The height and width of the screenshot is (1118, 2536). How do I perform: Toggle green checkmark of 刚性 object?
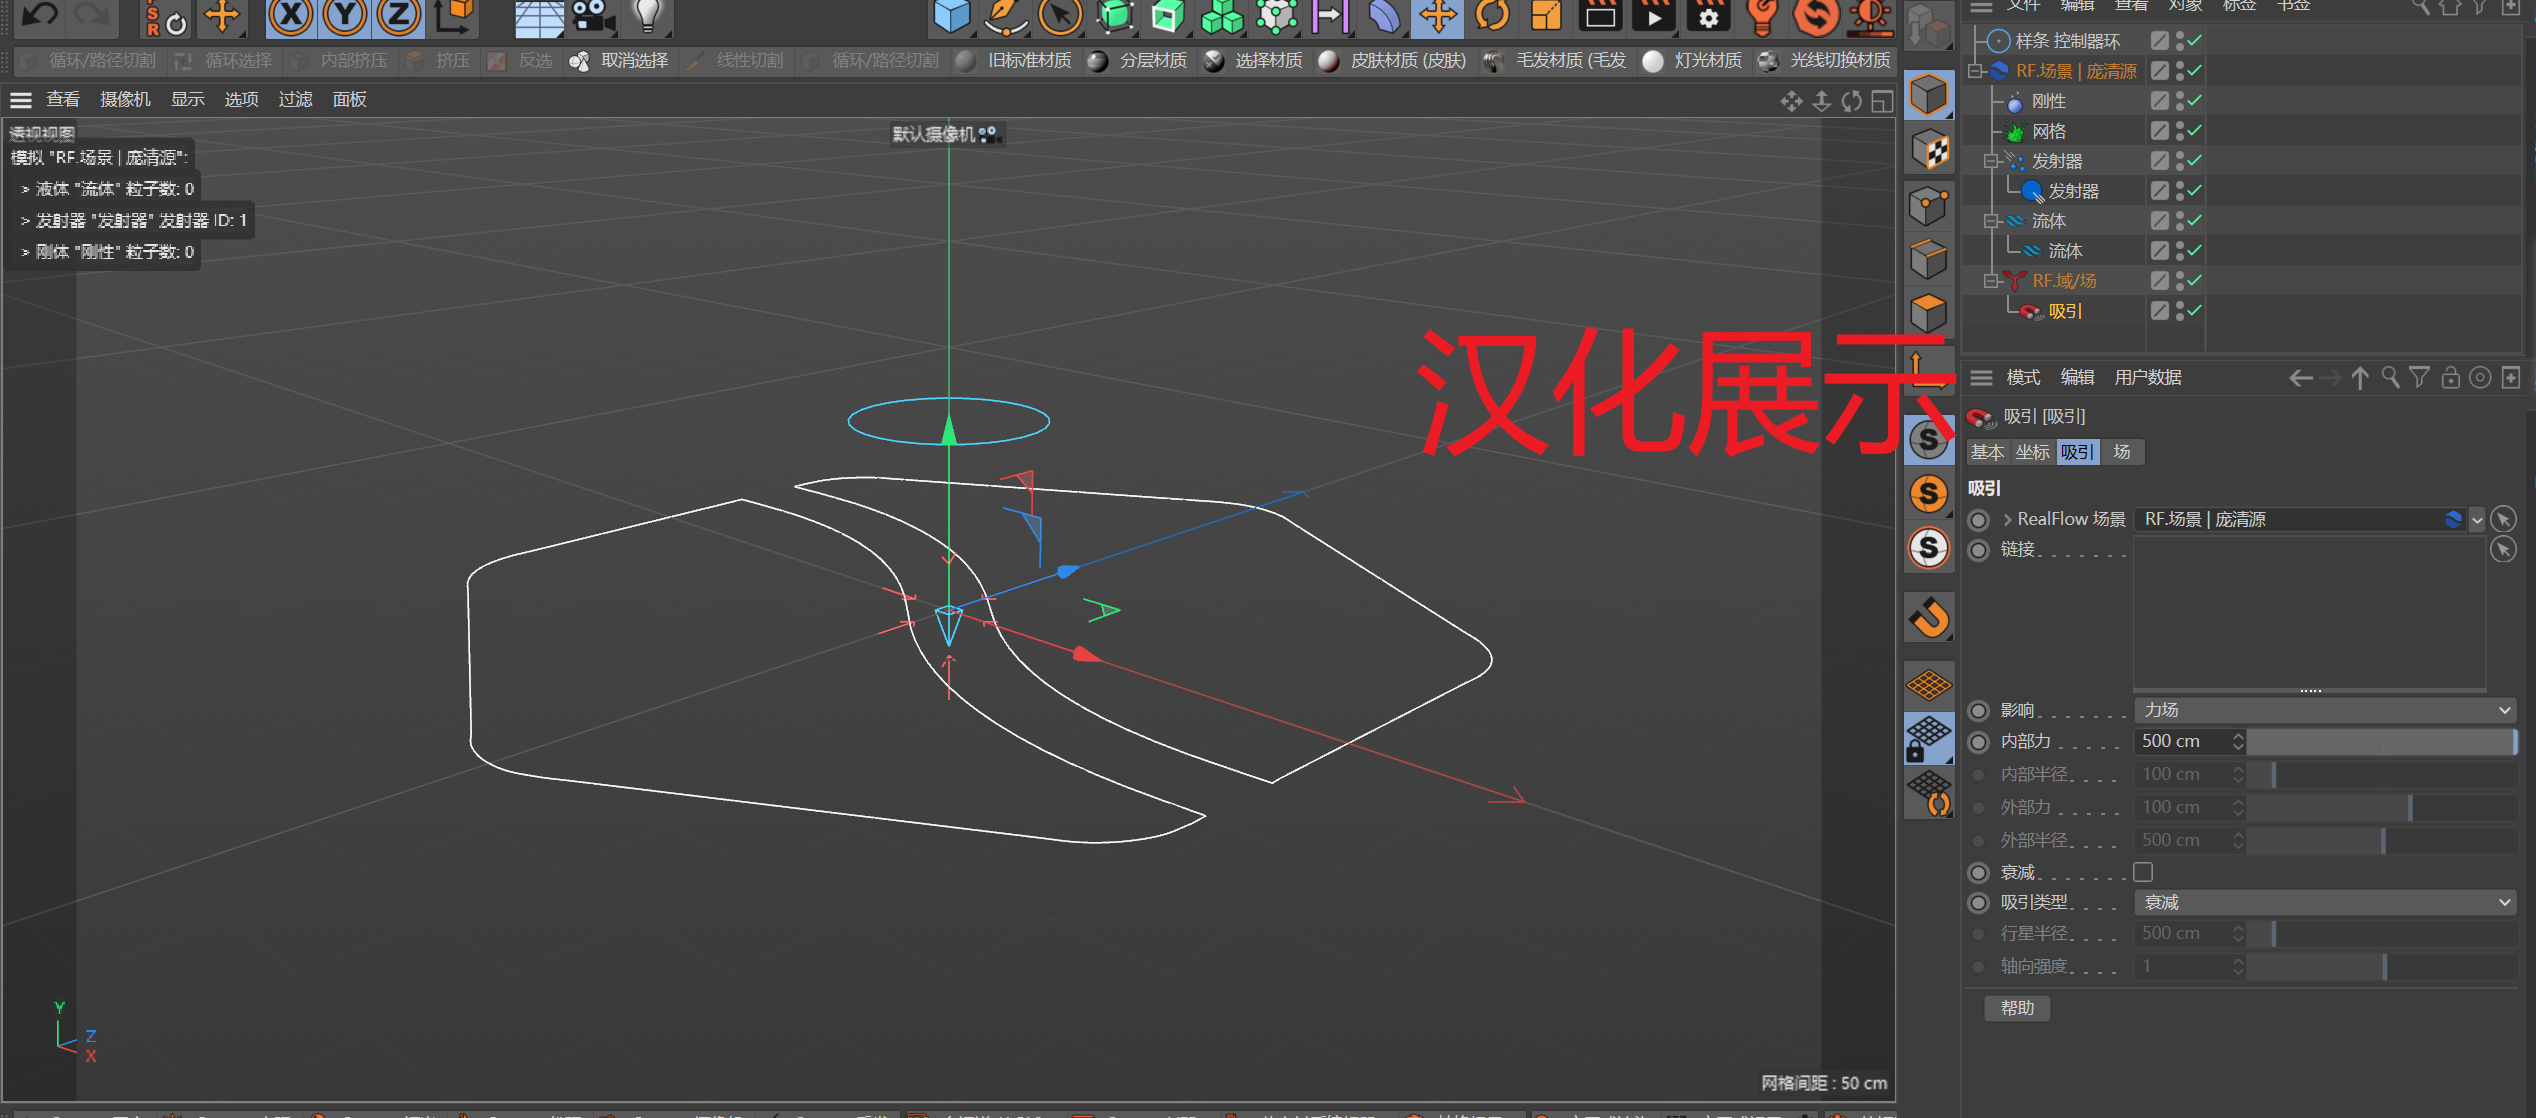pyautogui.click(x=2195, y=101)
